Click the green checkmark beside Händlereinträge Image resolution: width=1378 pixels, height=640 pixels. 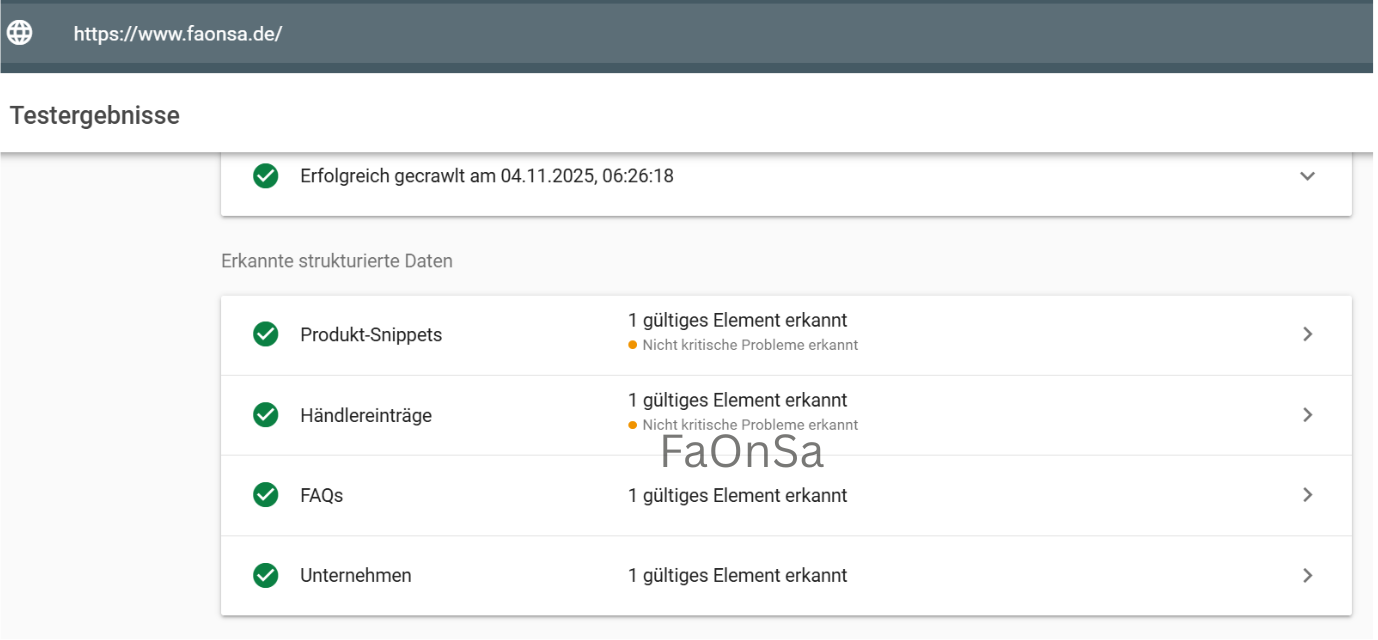click(265, 415)
